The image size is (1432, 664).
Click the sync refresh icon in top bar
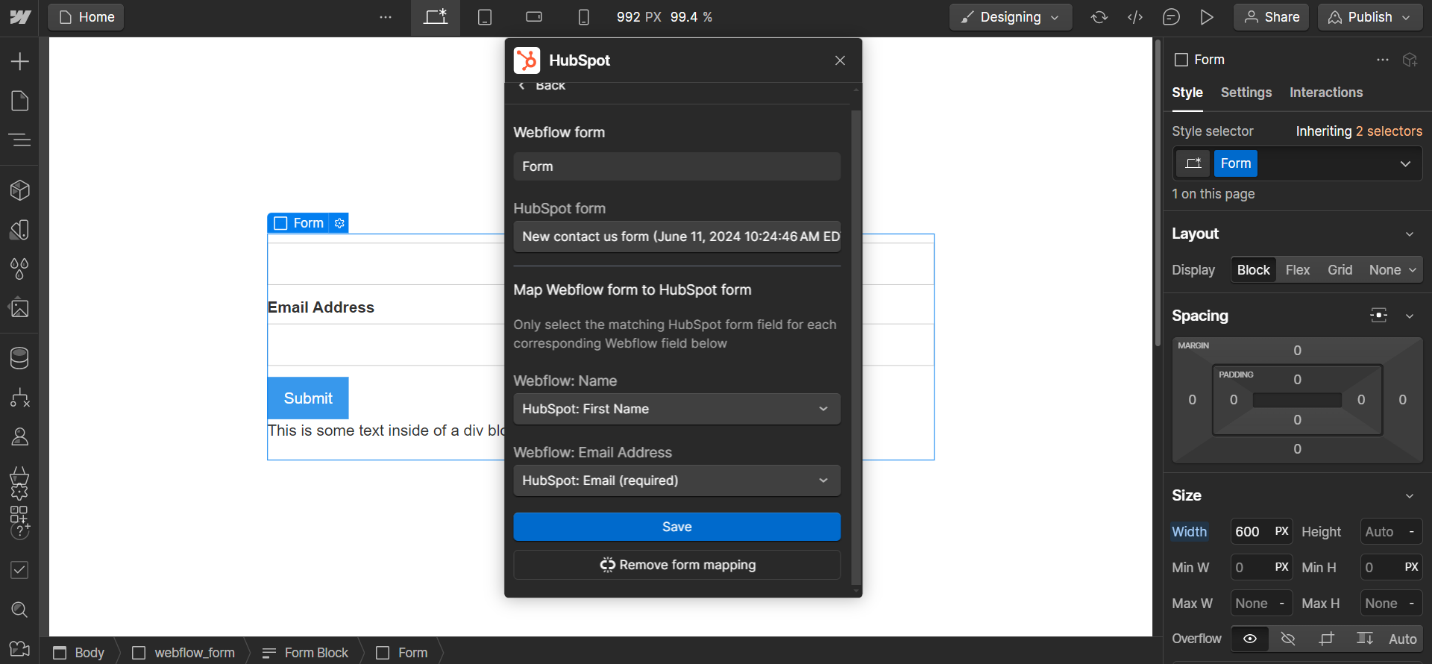[x=1099, y=17]
